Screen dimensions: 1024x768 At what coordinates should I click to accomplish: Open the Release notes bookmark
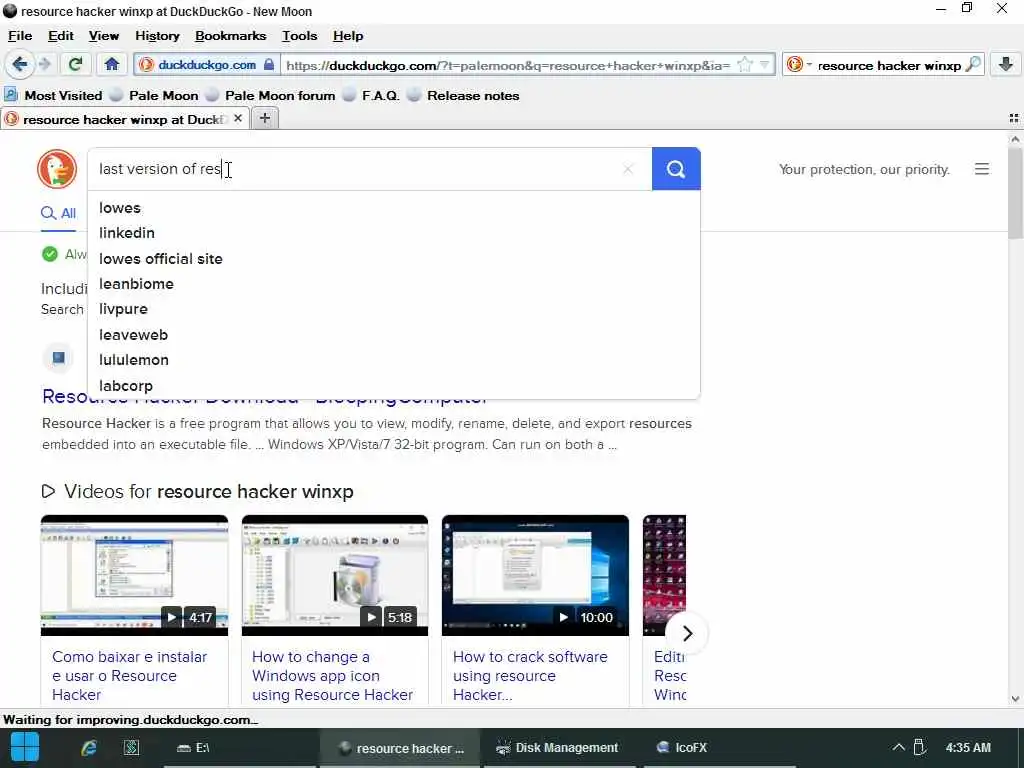463,95
